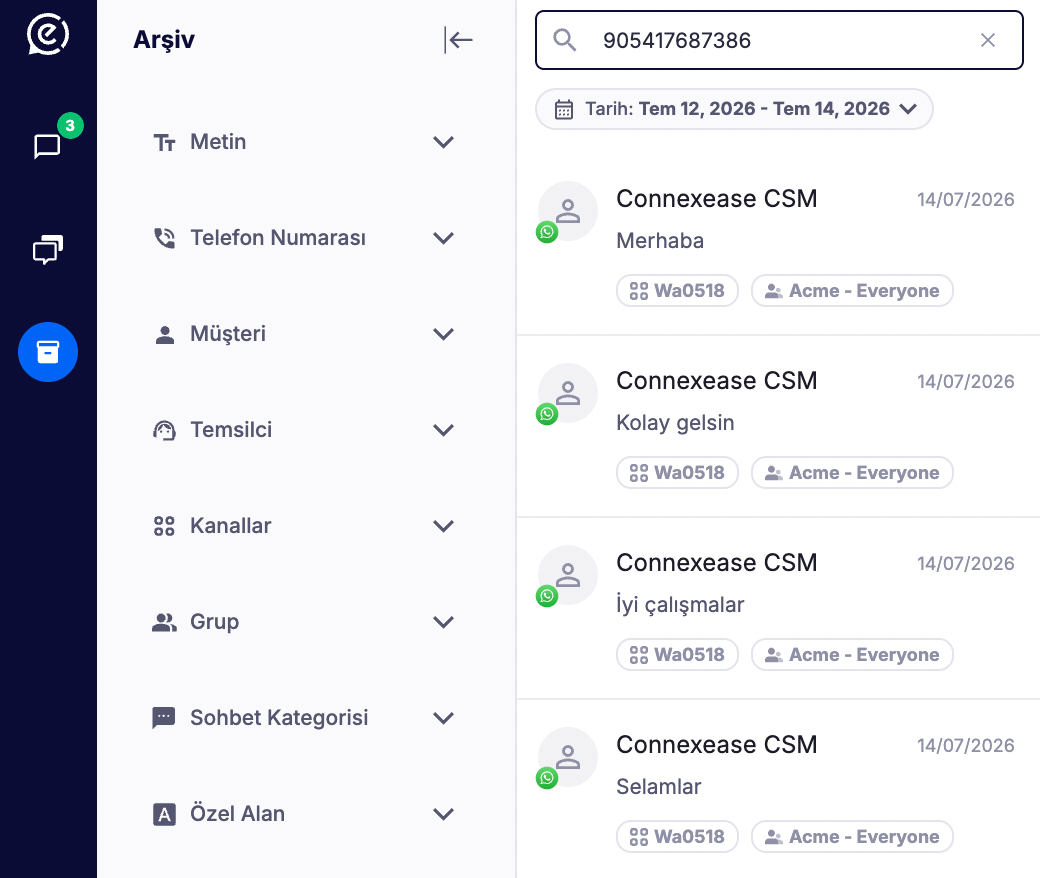Open the Connexease logo home
This screenshot has width=1040, height=878.
(48, 34)
